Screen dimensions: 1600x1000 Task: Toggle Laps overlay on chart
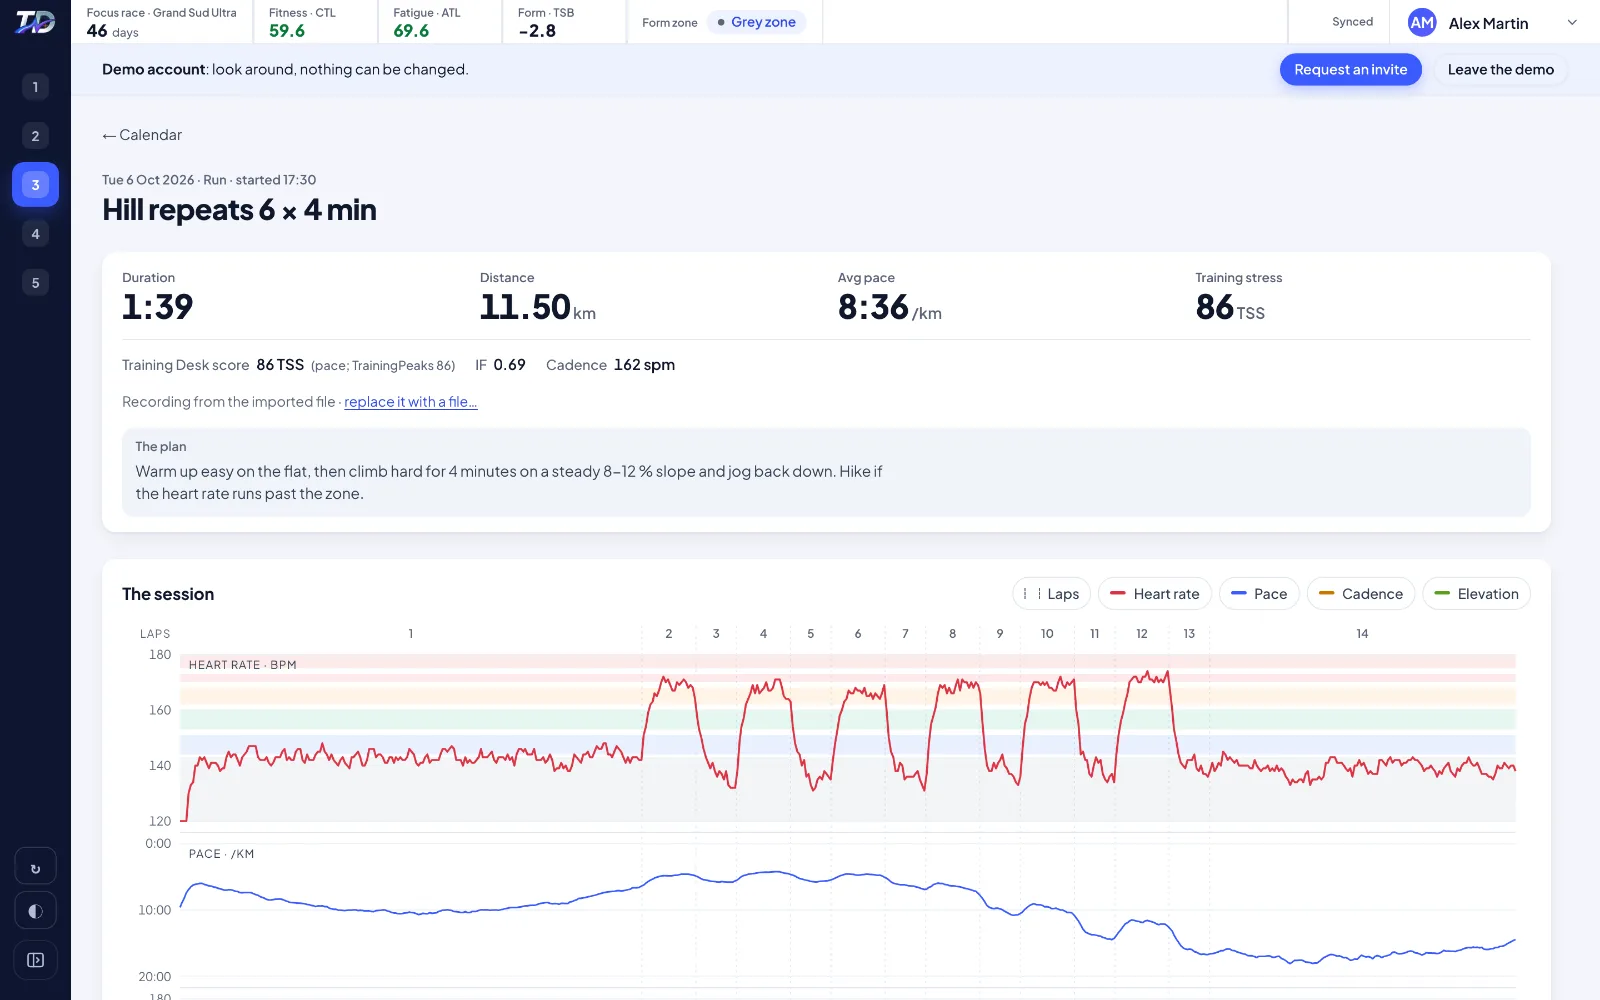pyautogui.click(x=1051, y=594)
